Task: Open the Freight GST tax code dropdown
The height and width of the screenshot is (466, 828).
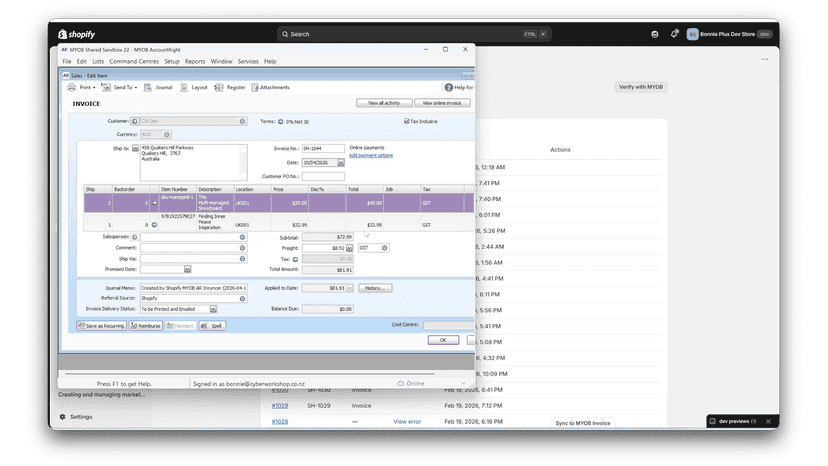Action: click(x=384, y=248)
